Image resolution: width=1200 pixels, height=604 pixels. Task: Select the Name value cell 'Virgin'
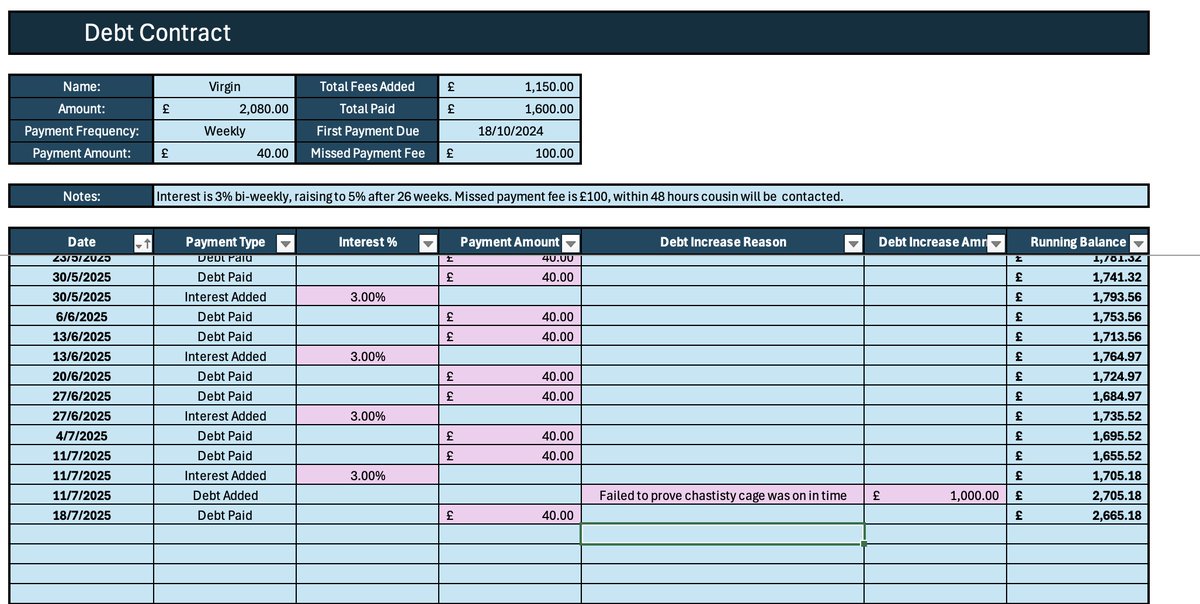tap(225, 87)
